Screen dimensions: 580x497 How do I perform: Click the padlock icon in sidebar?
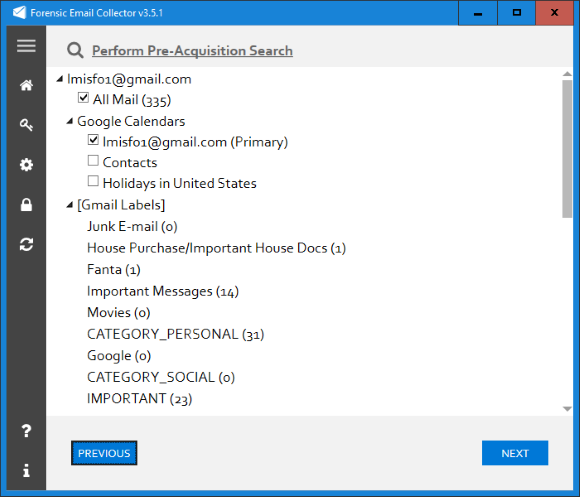[x=26, y=204]
